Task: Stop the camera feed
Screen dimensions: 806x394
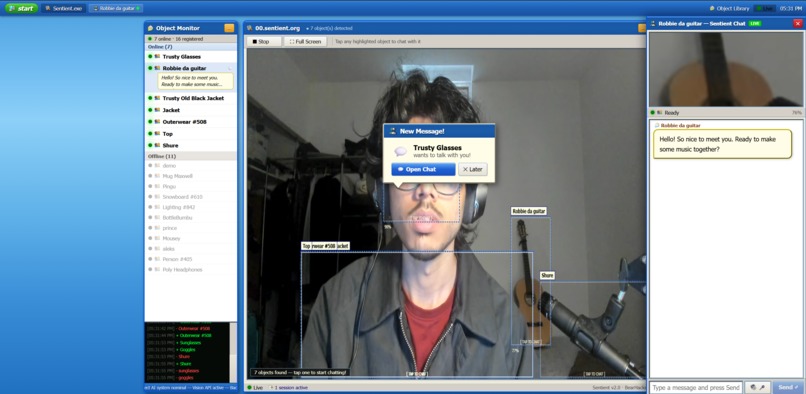Action: click(x=264, y=41)
